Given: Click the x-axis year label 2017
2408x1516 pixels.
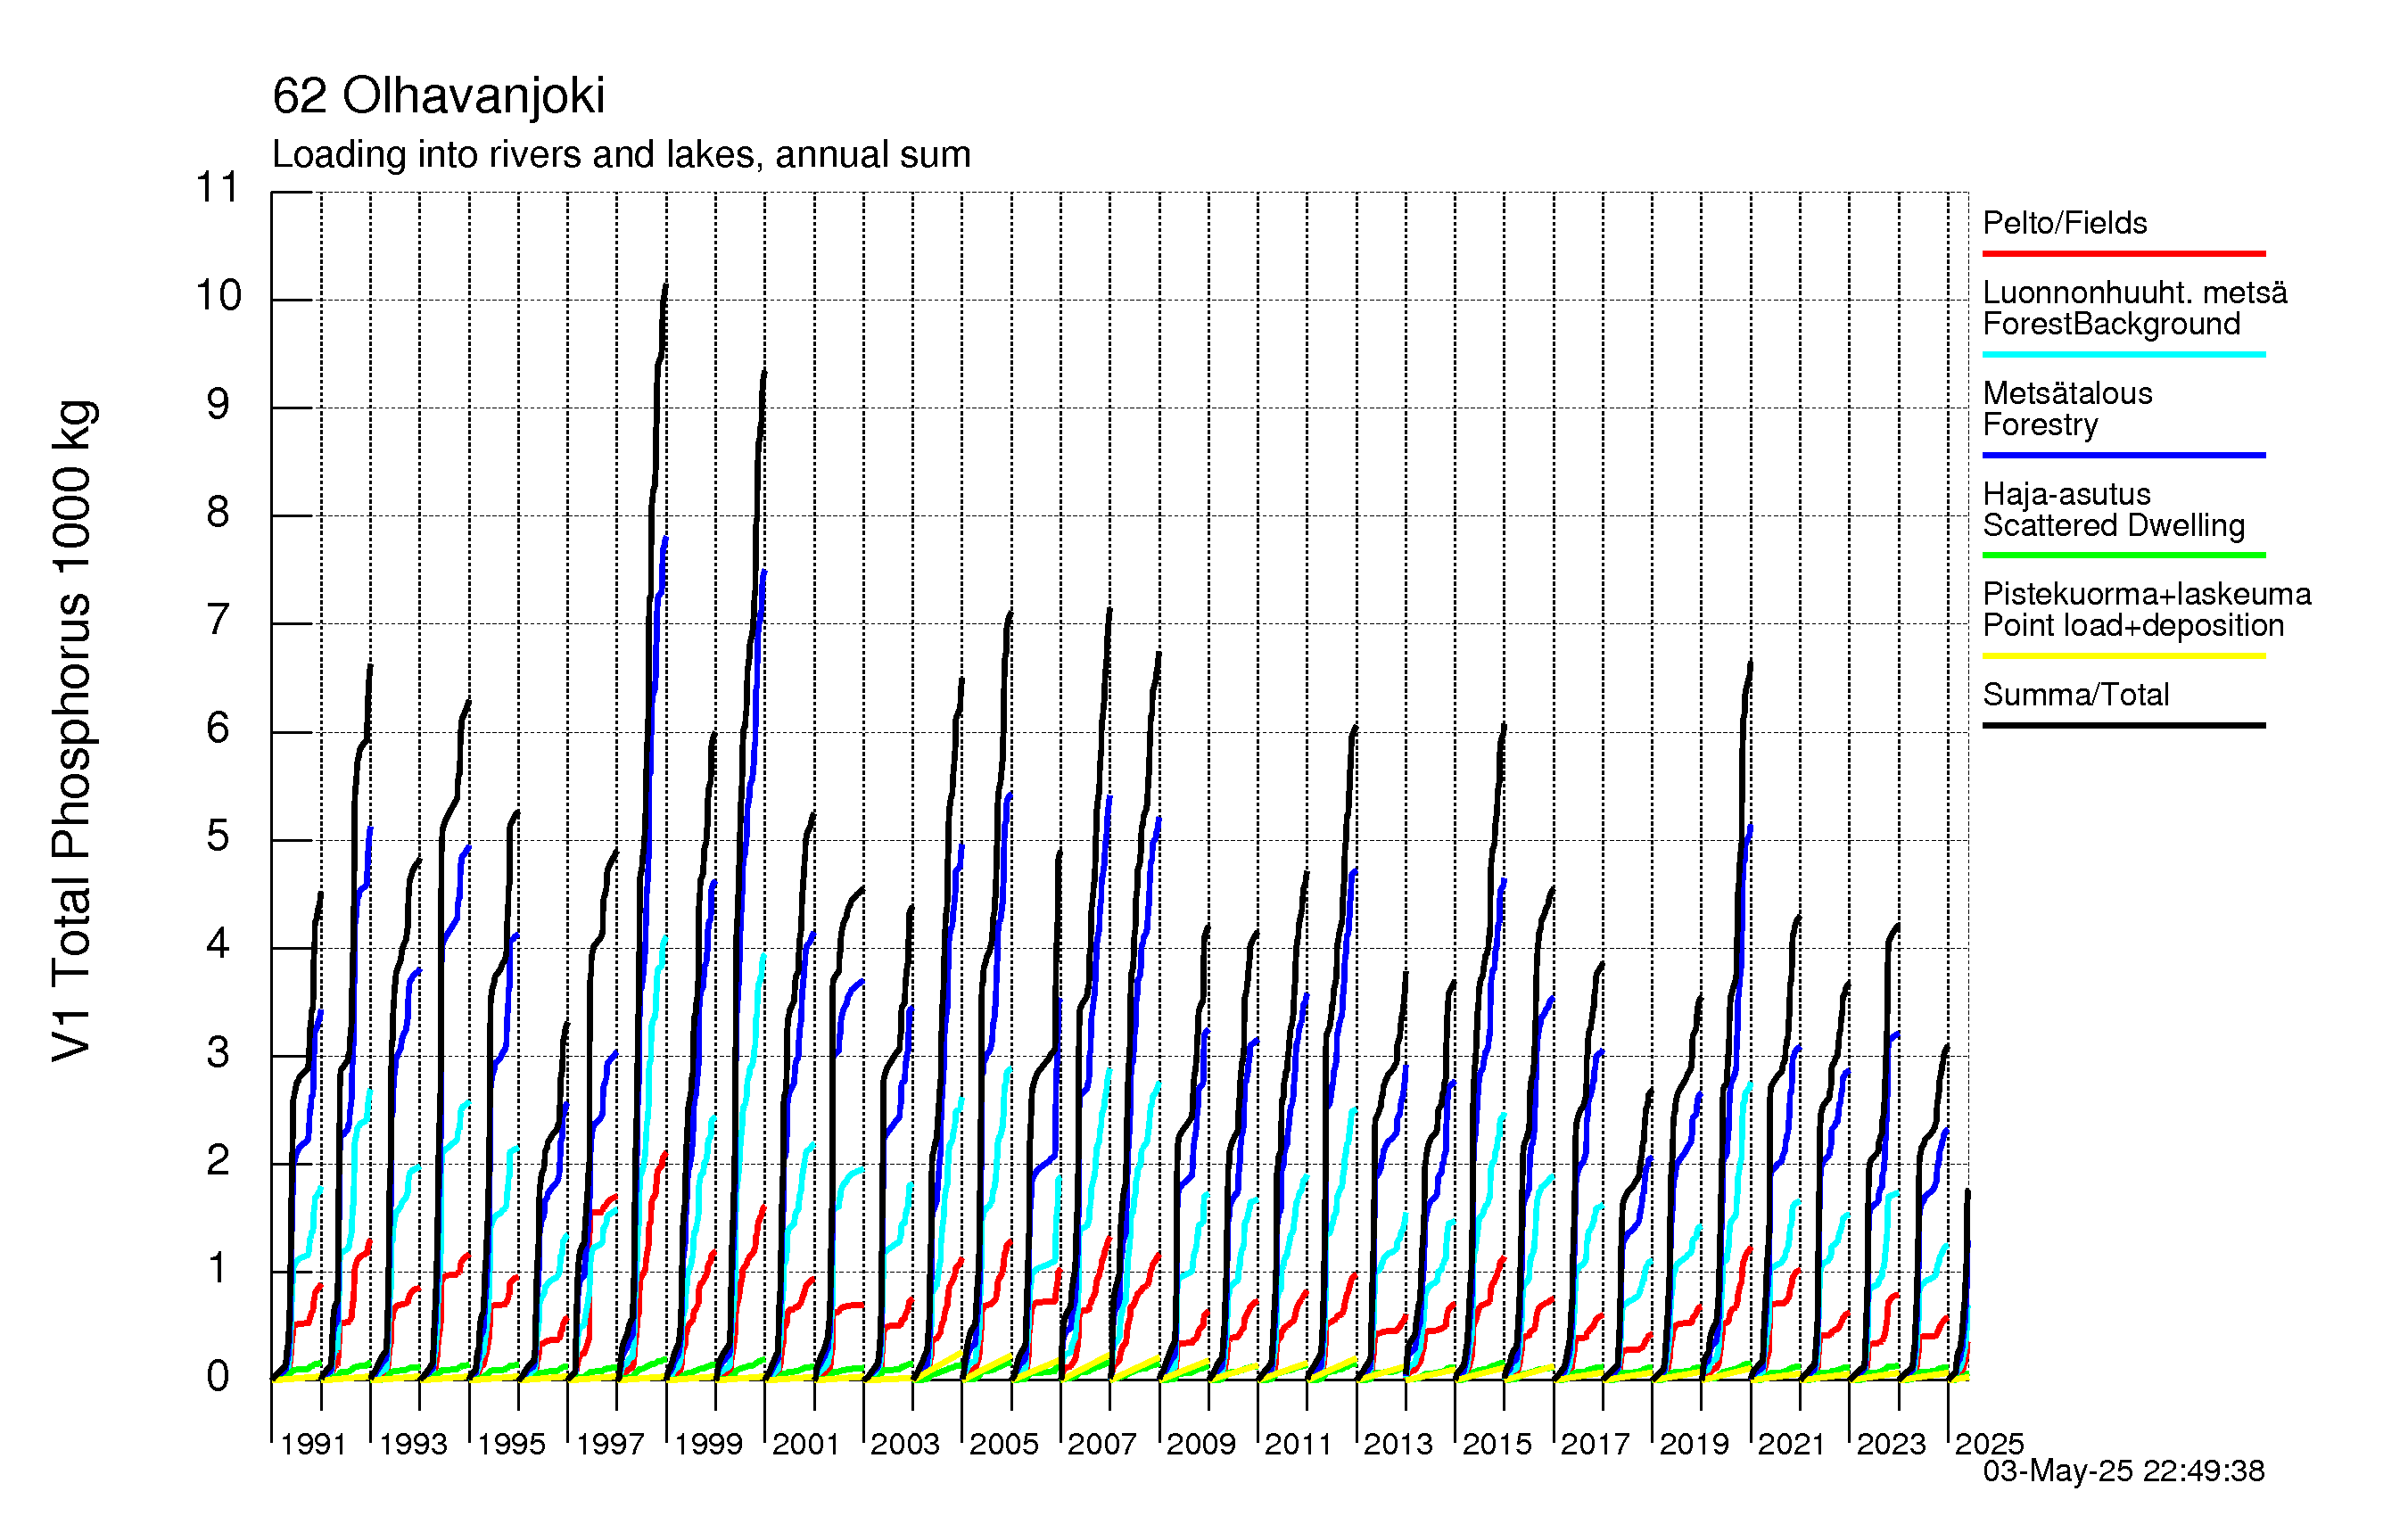Looking at the screenshot, I should [1595, 1444].
